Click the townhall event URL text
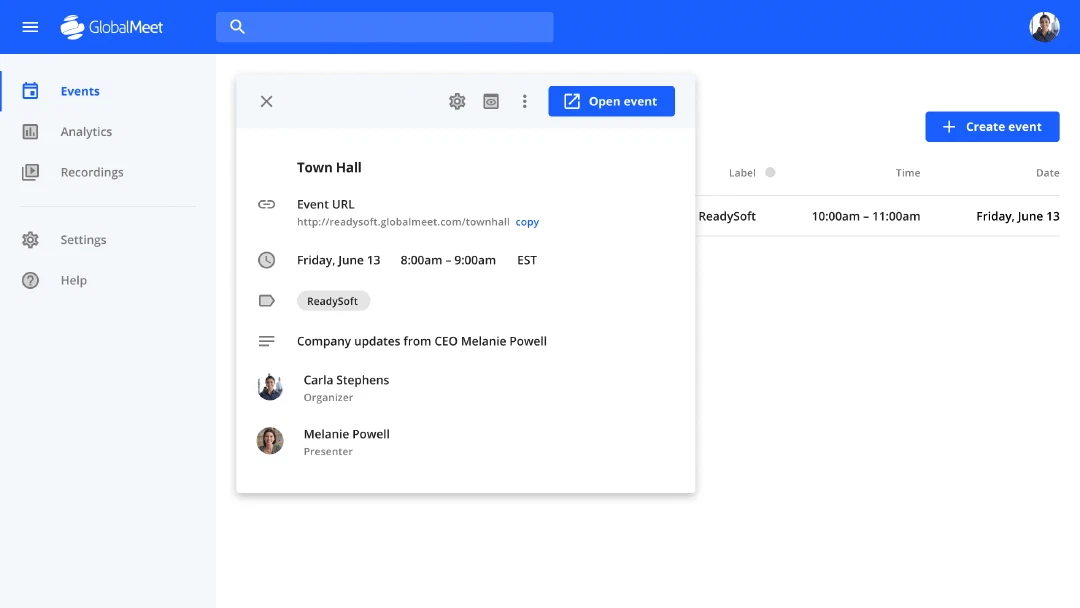 click(403, 222)
